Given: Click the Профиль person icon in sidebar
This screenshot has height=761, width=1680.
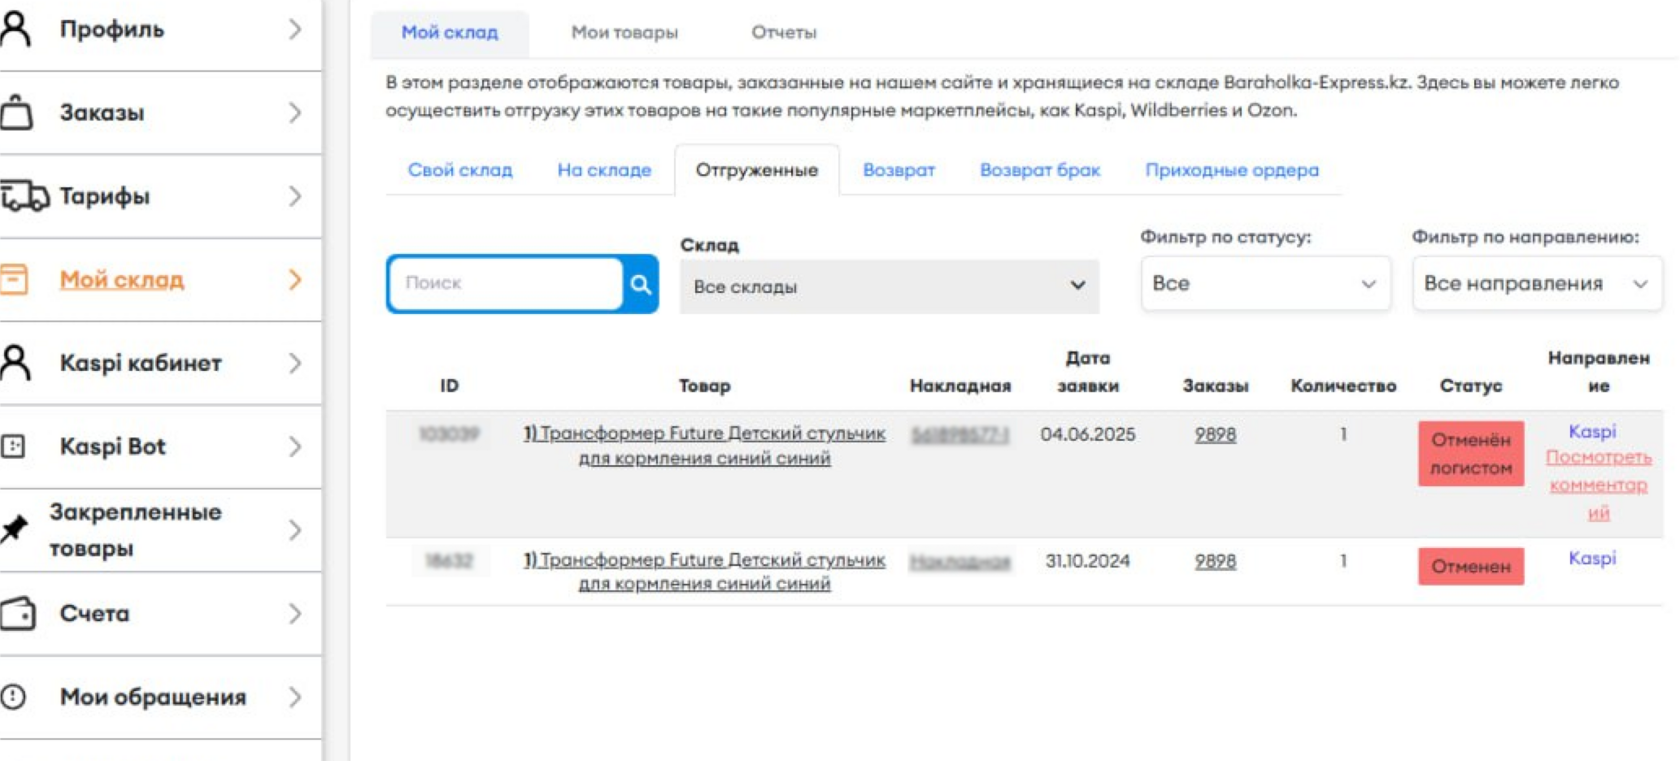Looking at the screenshot, I should pyautogui.click(x=16, y=29).
